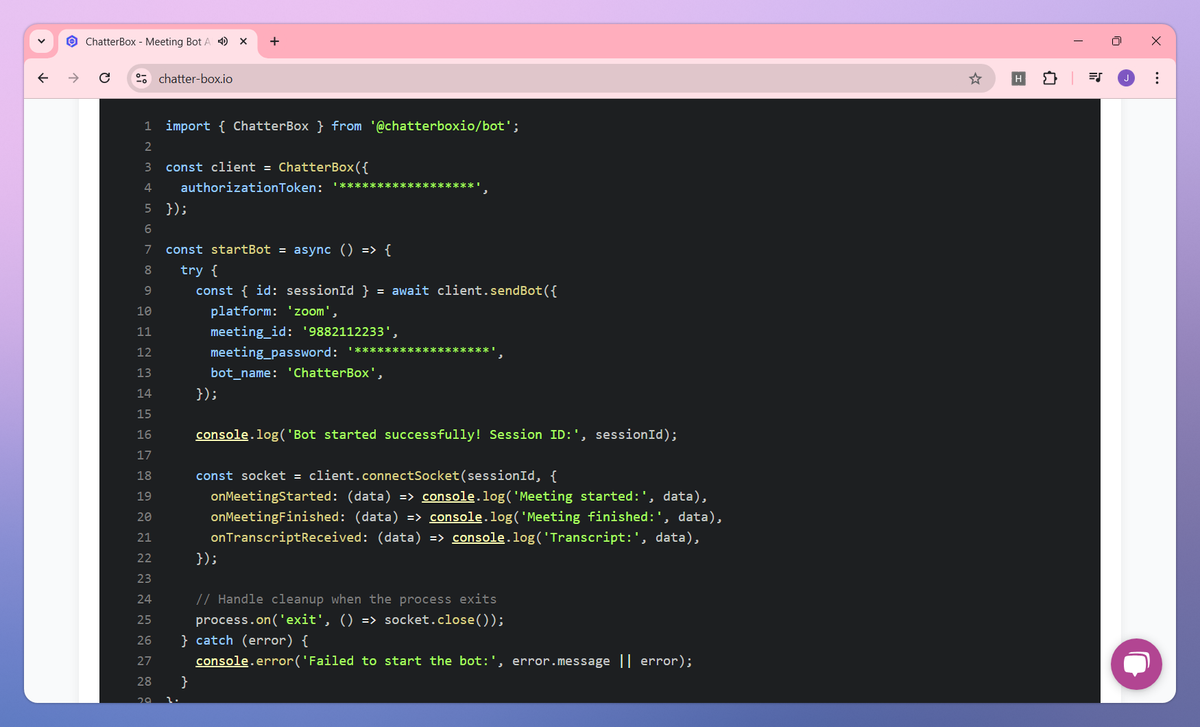The height and width of the screenshot is (727, 1200).
Task: Close the ChatterBox browser tab
Action: [x=243, y=42]
